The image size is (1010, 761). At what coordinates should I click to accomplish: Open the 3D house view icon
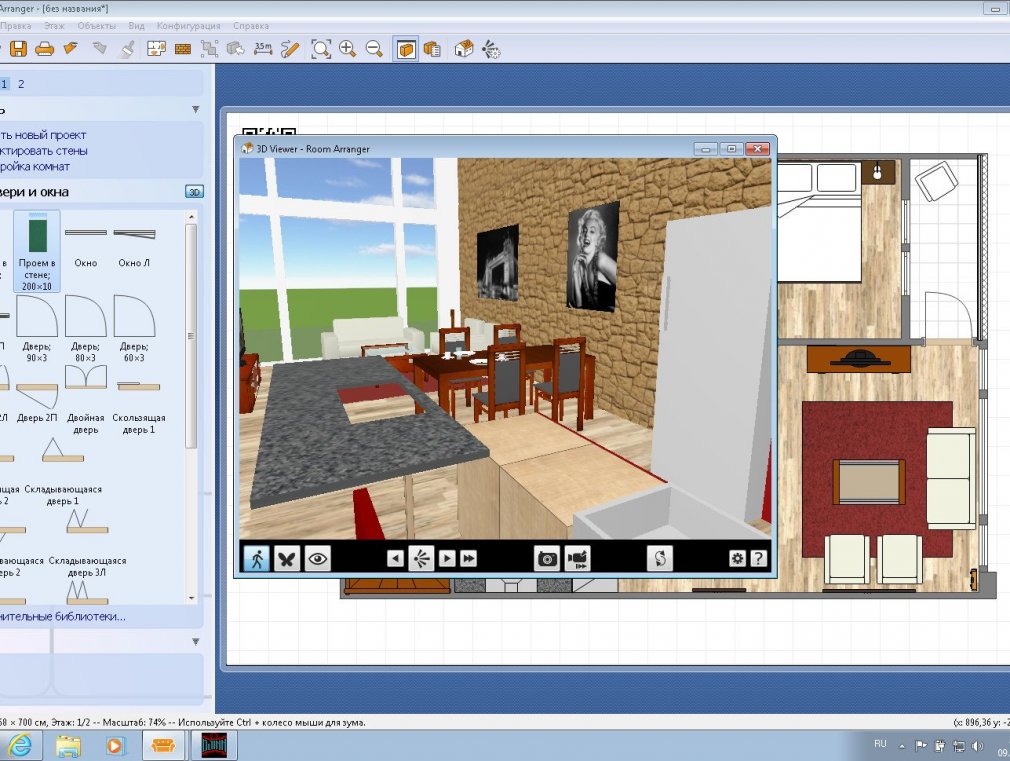(464, 49)
